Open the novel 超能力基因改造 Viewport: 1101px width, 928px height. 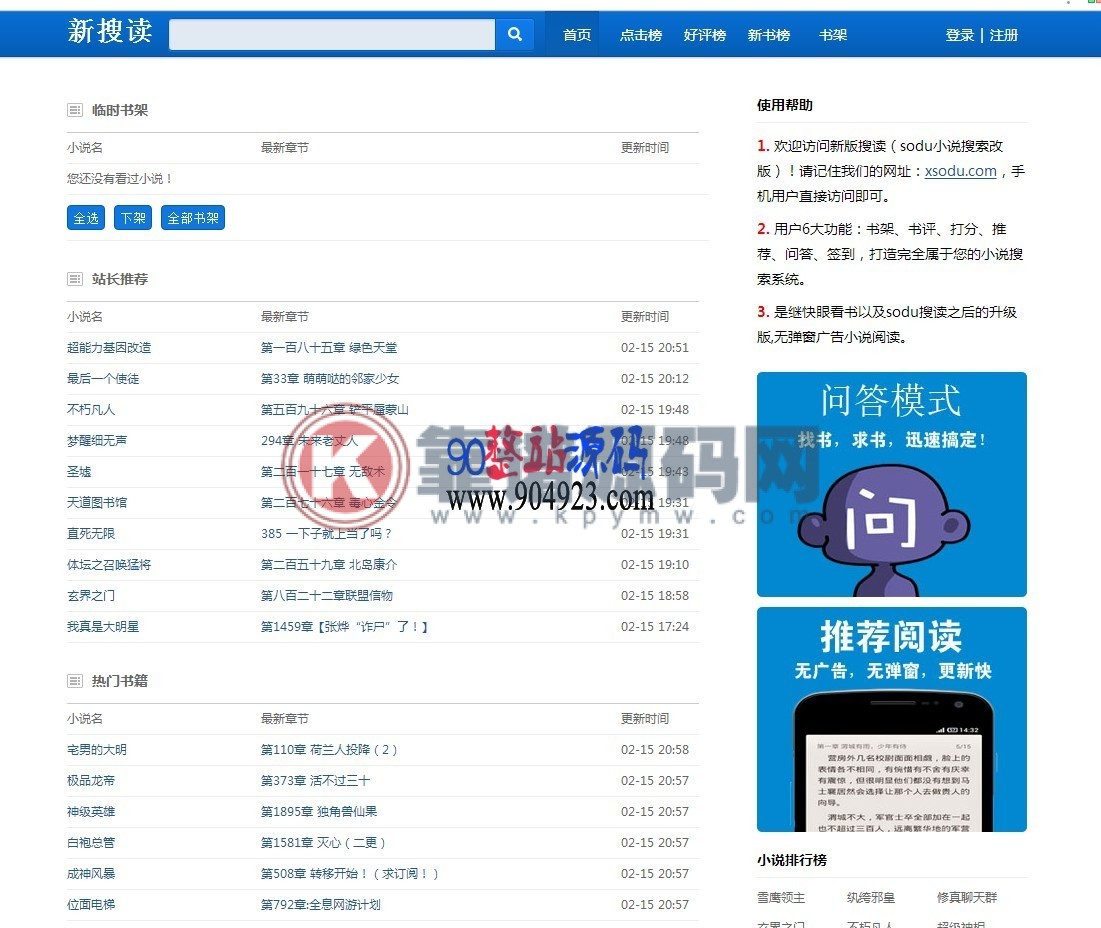click(x=109, y=347)
